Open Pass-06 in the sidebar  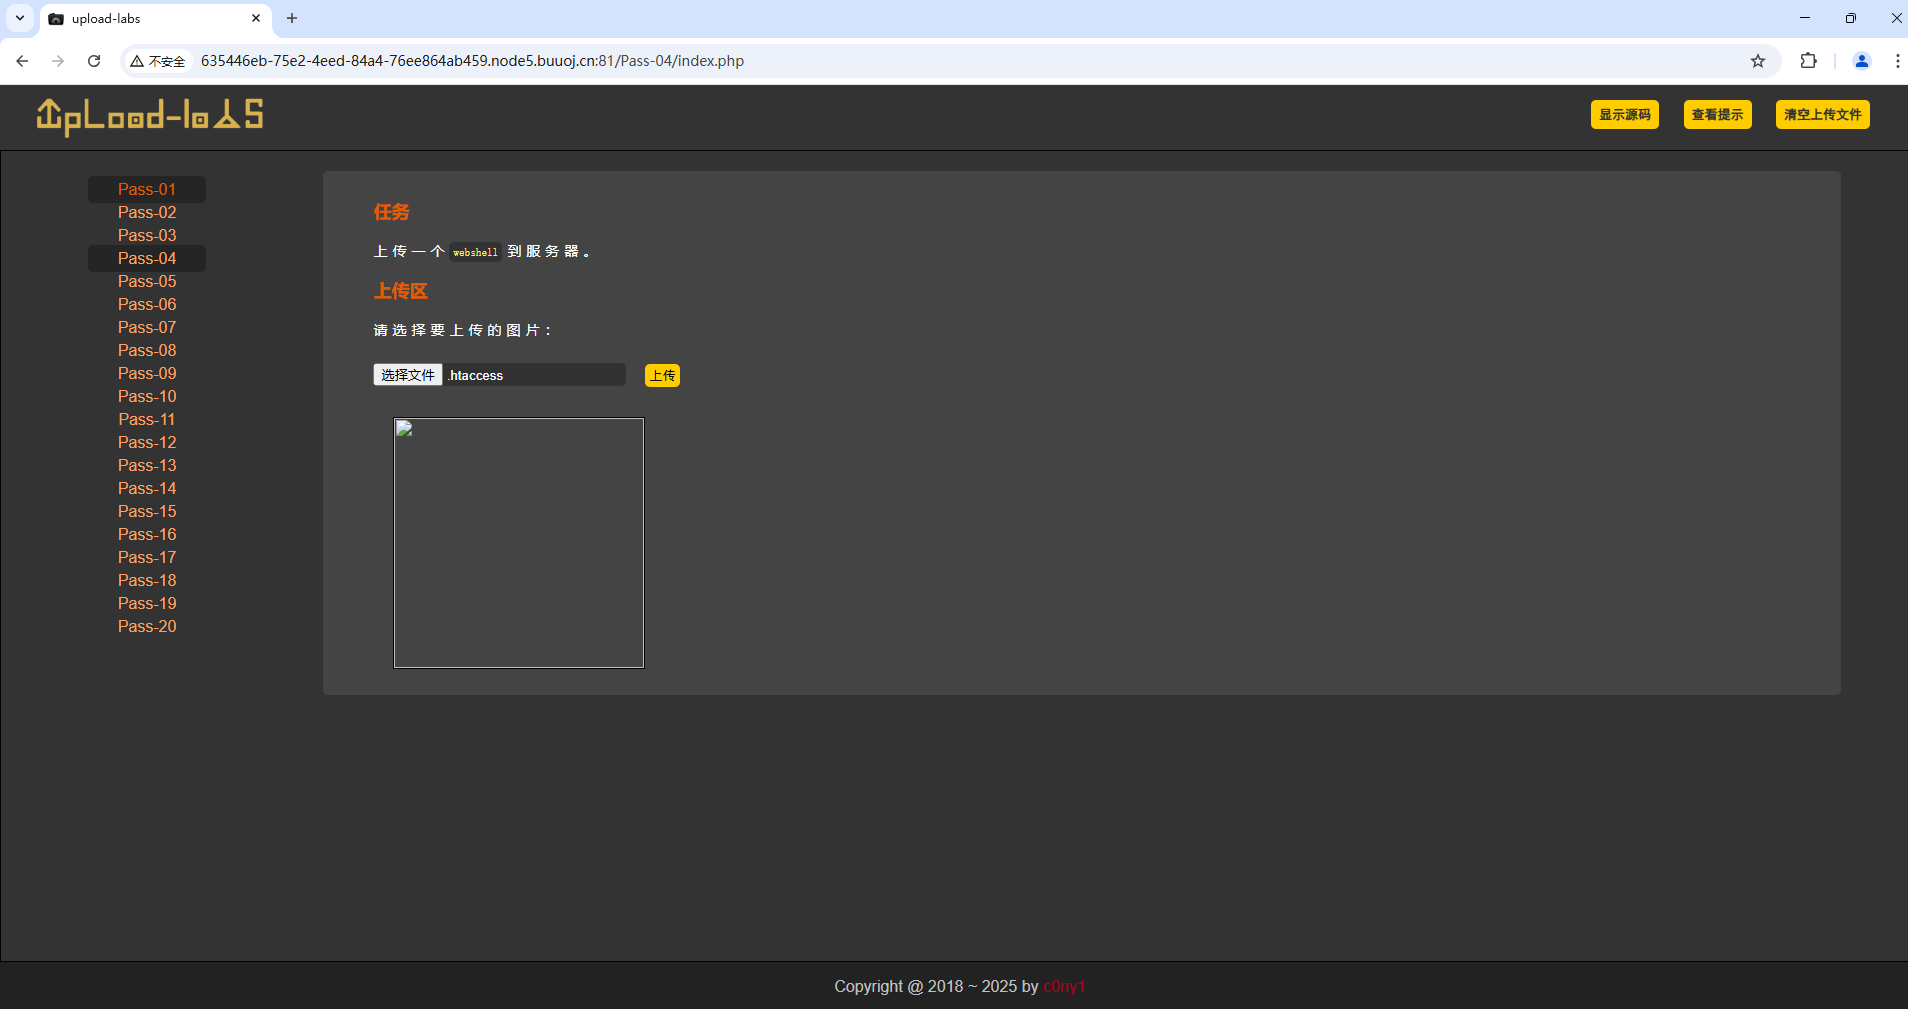click(147, 304)
